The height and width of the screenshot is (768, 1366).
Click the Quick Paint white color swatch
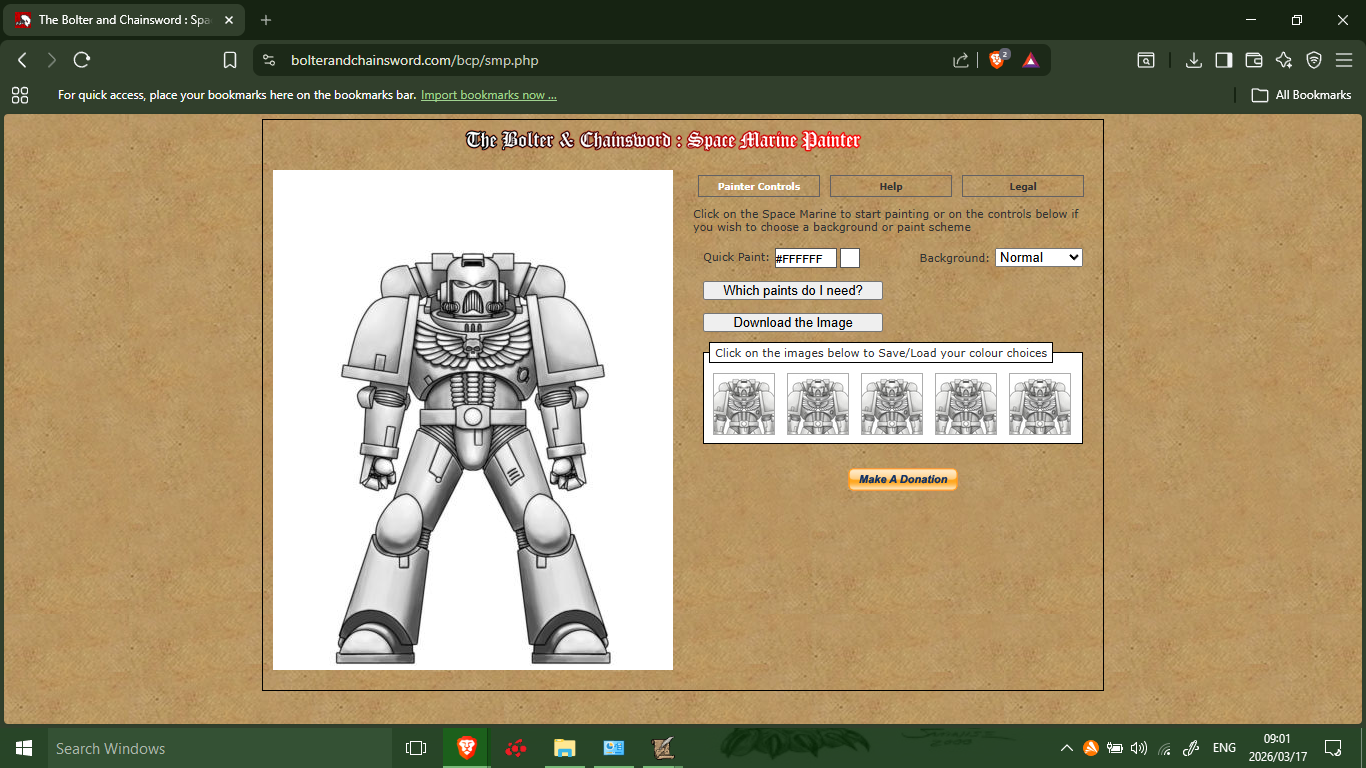(849, 258)
